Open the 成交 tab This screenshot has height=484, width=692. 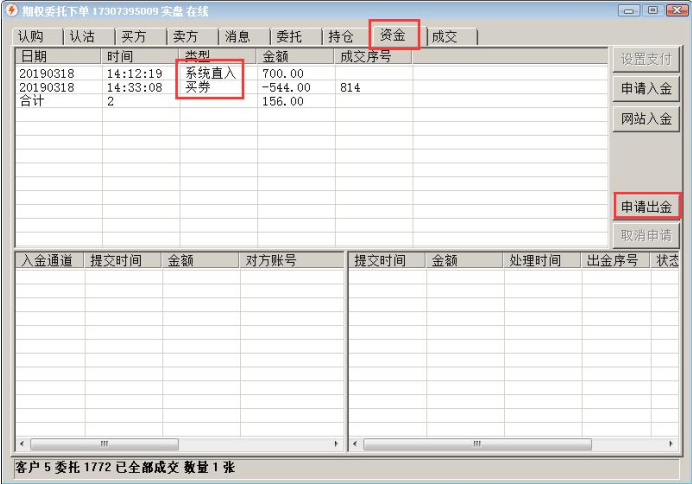(445, 36)
